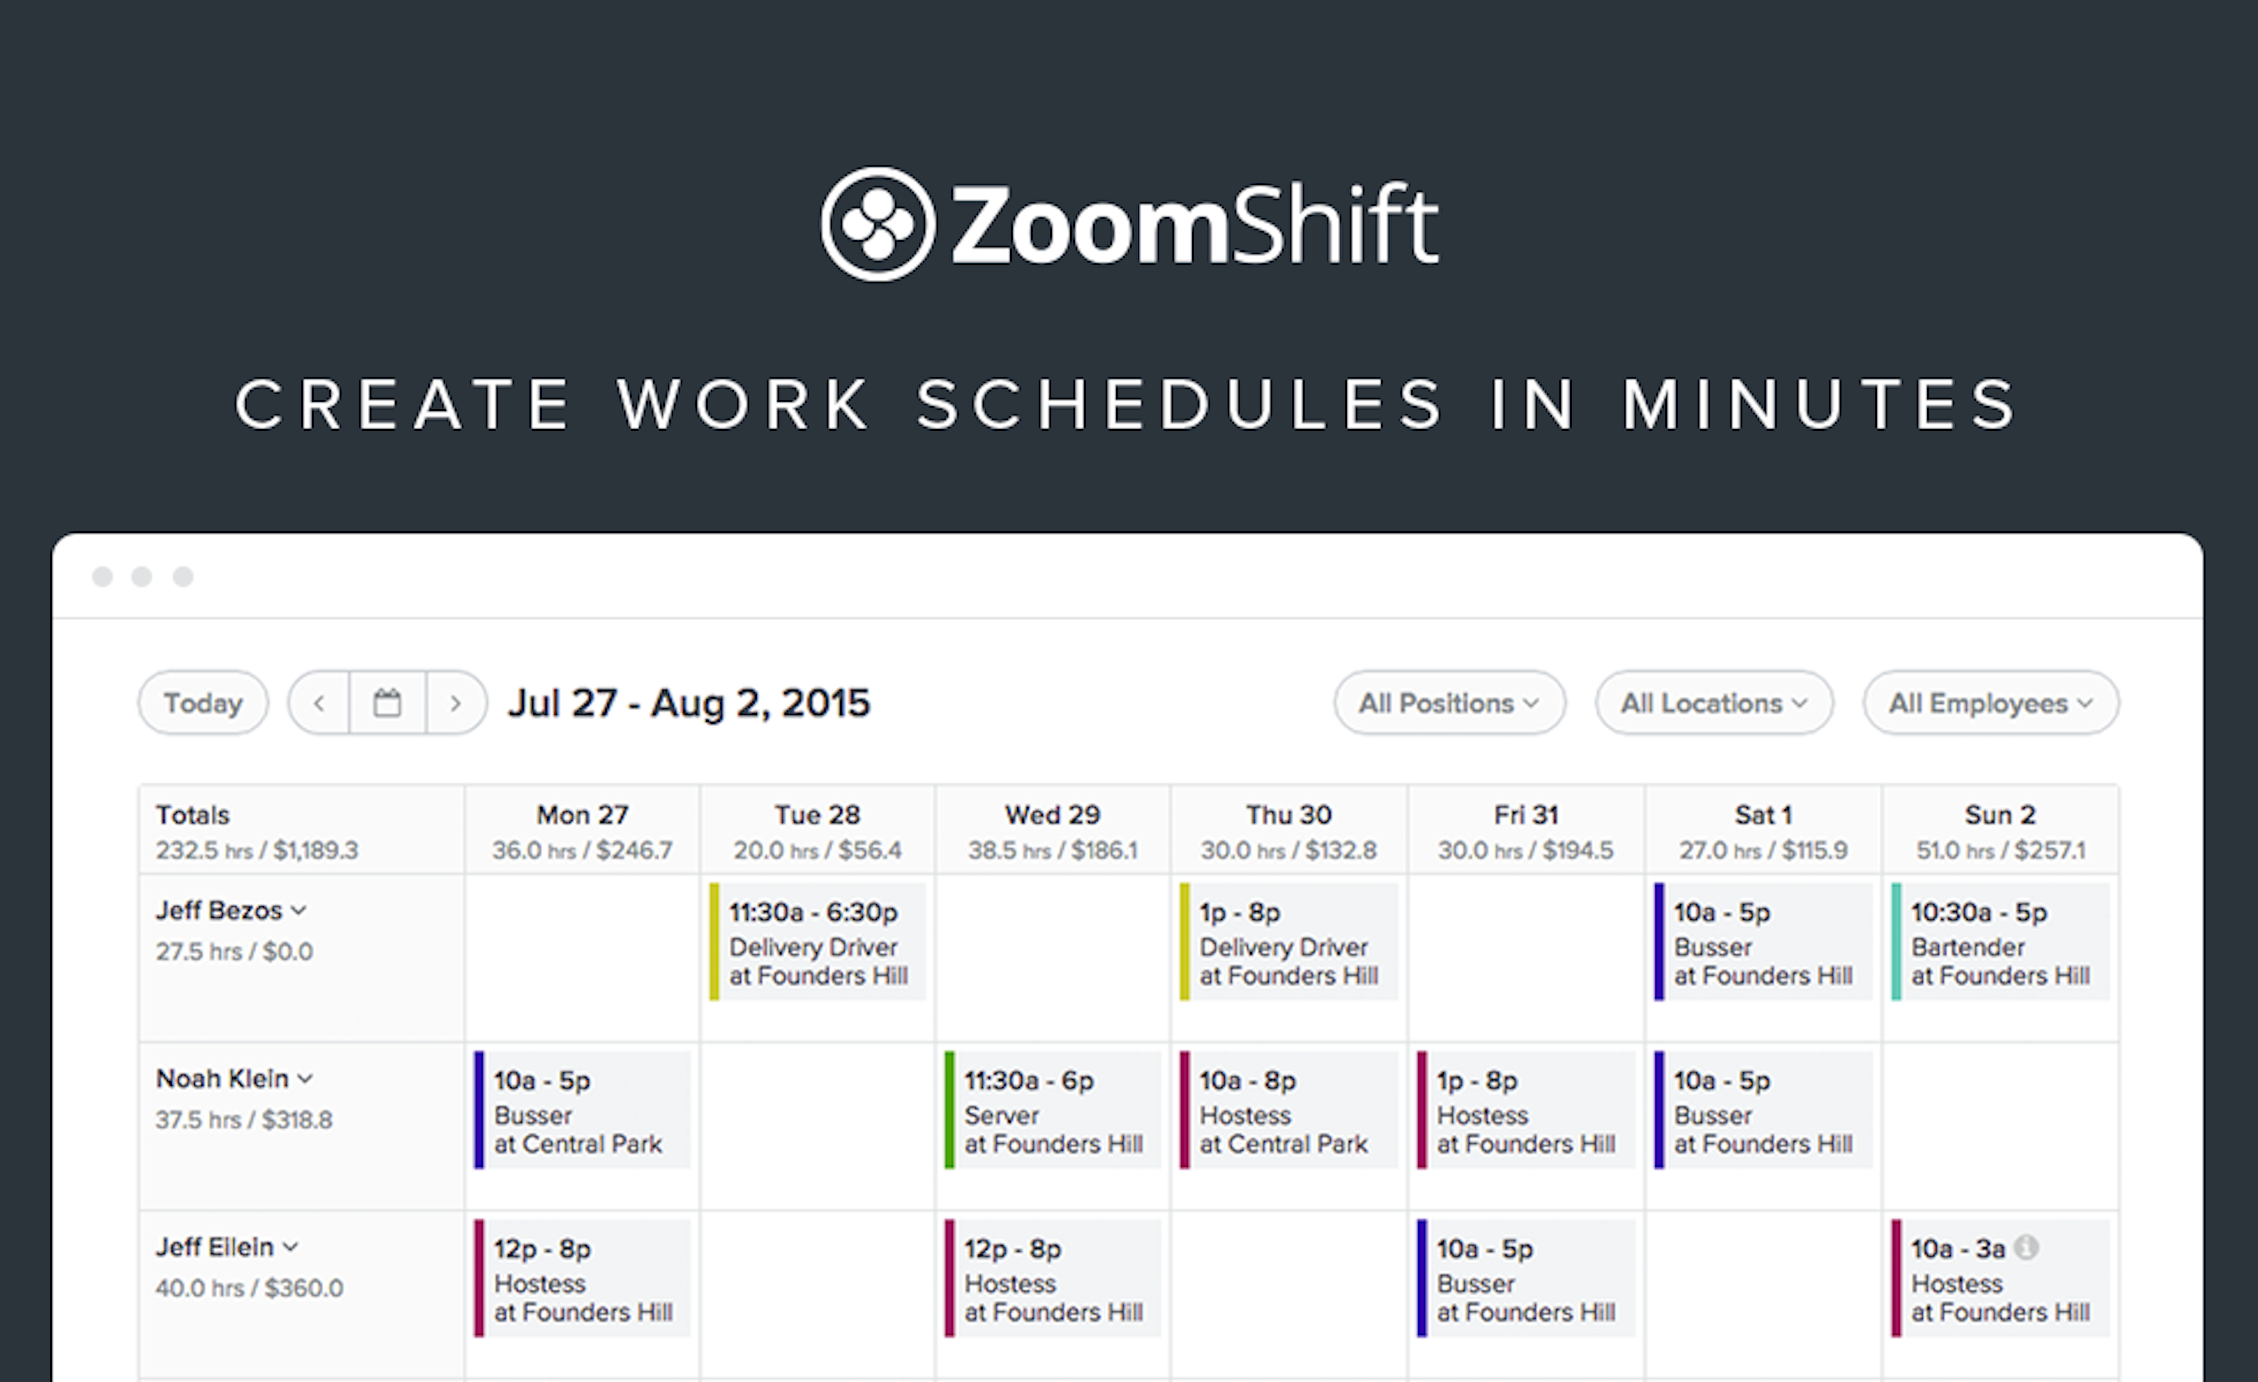Image resolution: width=2258 pixels, height=1382 pixels.
Task: Open the calendar date picker icon
Action: click(x=388, y=703)
